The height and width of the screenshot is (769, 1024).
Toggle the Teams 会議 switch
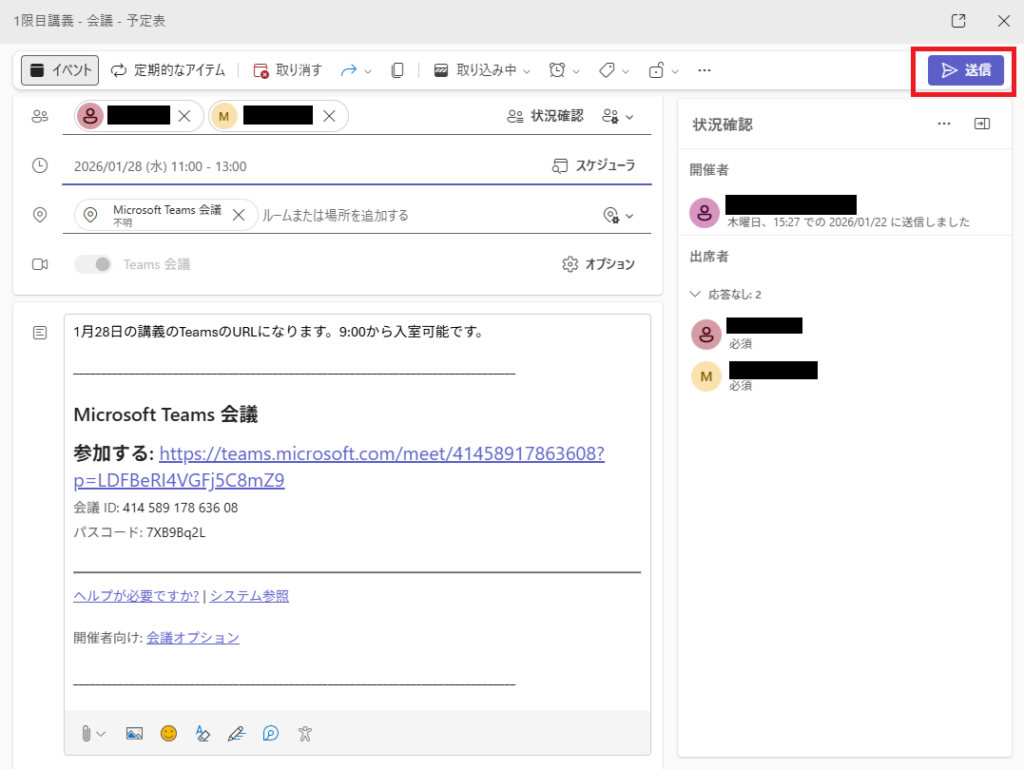(94, 264)
